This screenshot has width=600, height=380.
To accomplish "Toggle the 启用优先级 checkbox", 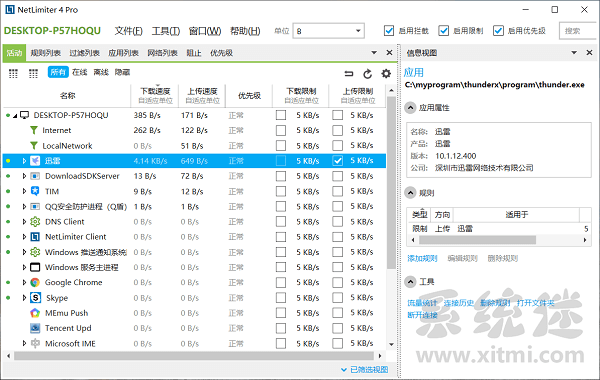I will click(498, 31).
